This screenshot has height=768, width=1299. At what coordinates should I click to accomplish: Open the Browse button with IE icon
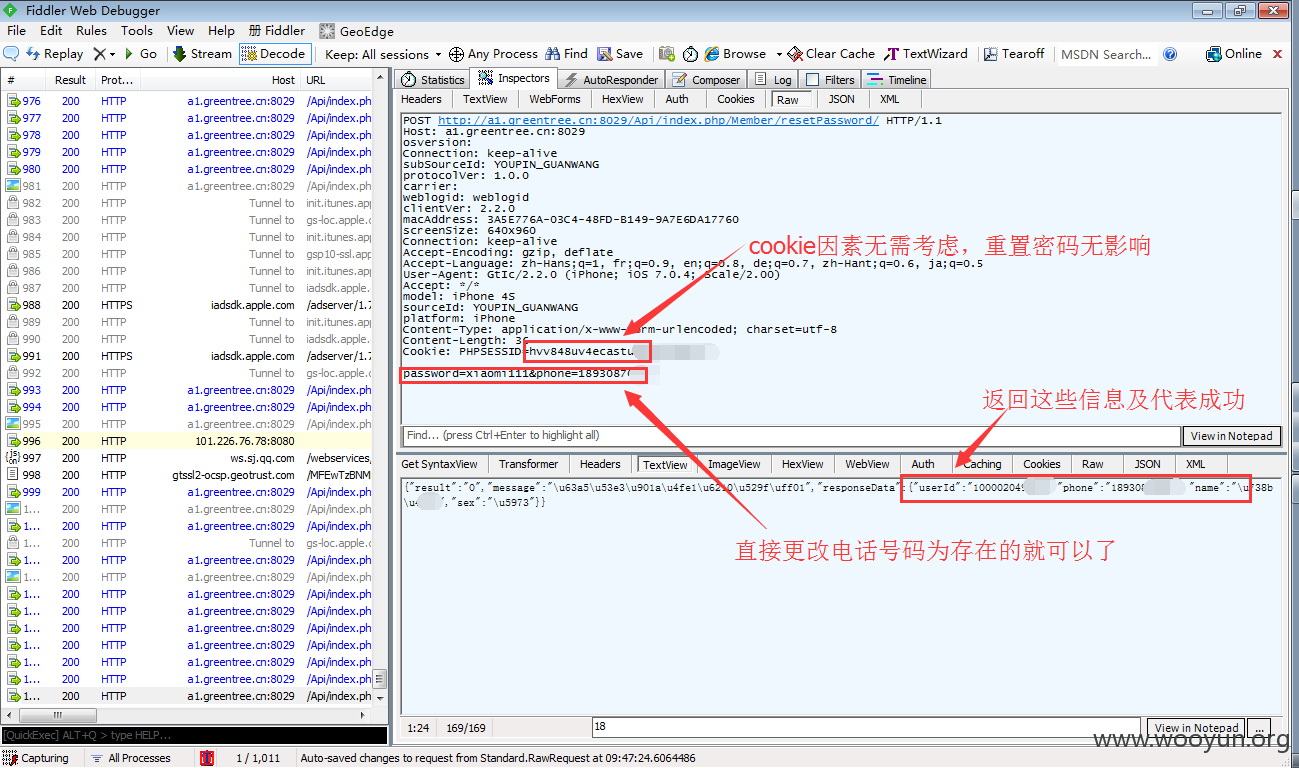[x=735, y=54]
